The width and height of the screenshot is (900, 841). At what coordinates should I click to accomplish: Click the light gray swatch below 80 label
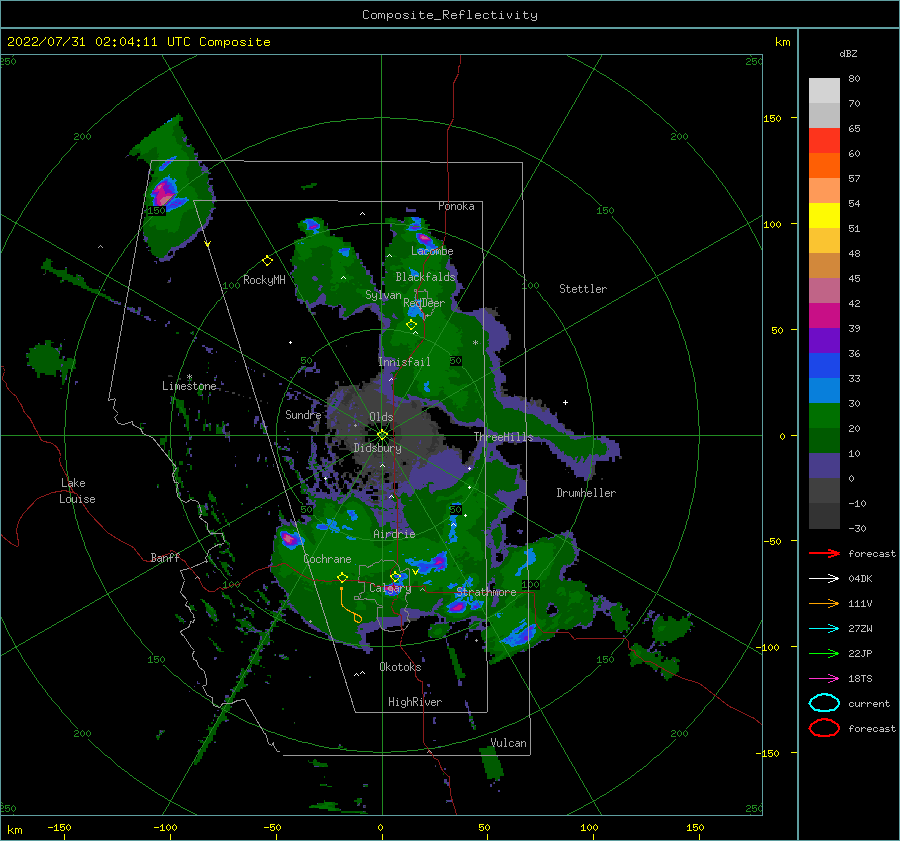tap(824, 90)
